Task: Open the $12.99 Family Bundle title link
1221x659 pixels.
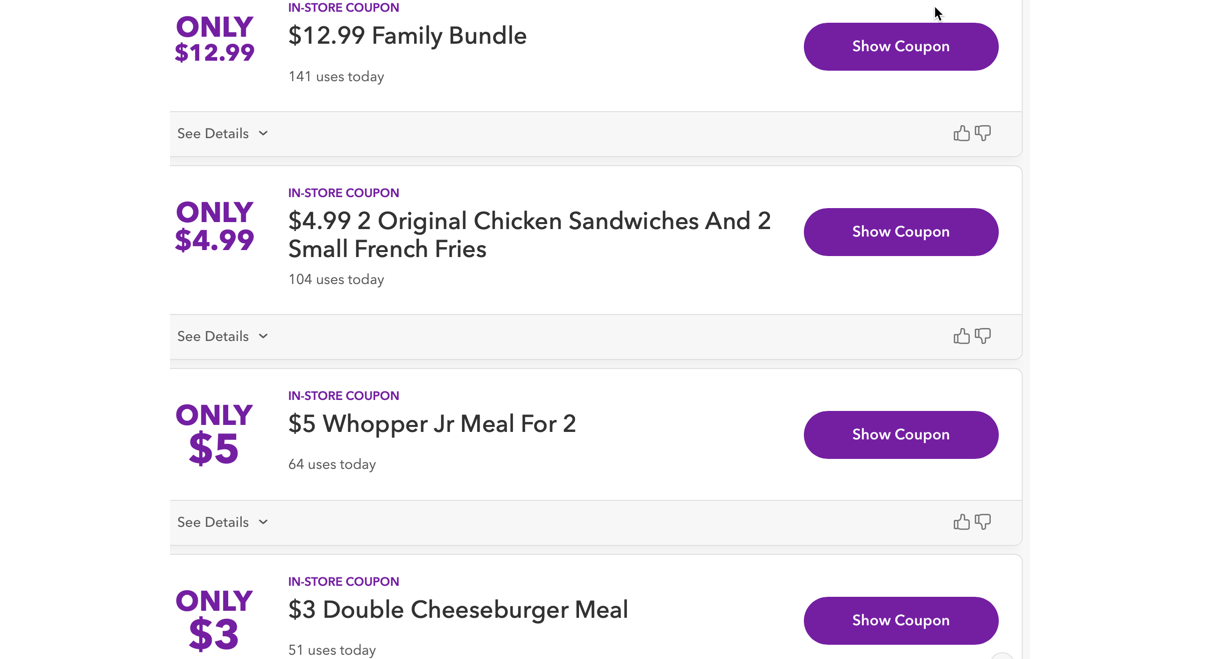Action: [x=407, y=36]
